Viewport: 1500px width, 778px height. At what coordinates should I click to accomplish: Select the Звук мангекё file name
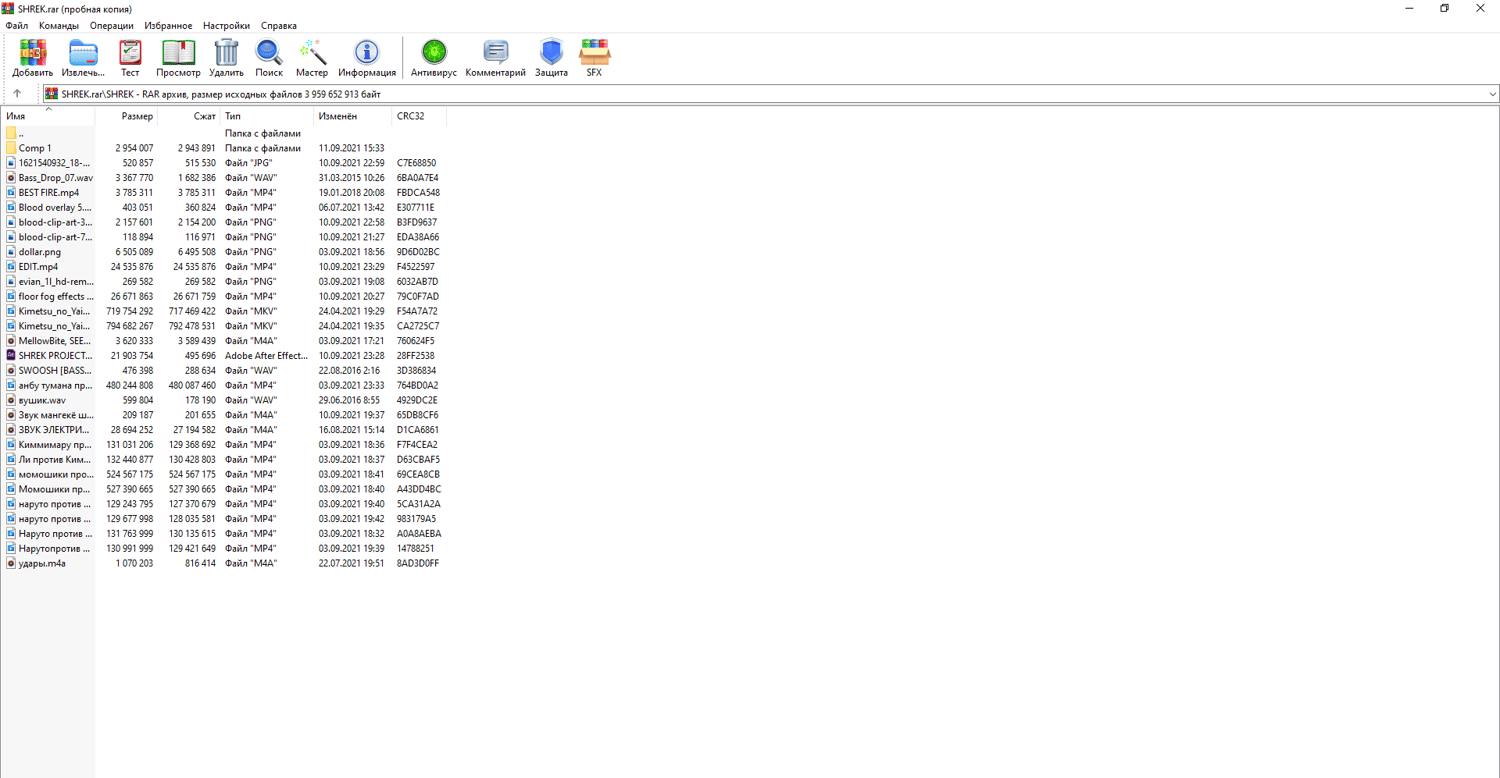pos(56,415)
